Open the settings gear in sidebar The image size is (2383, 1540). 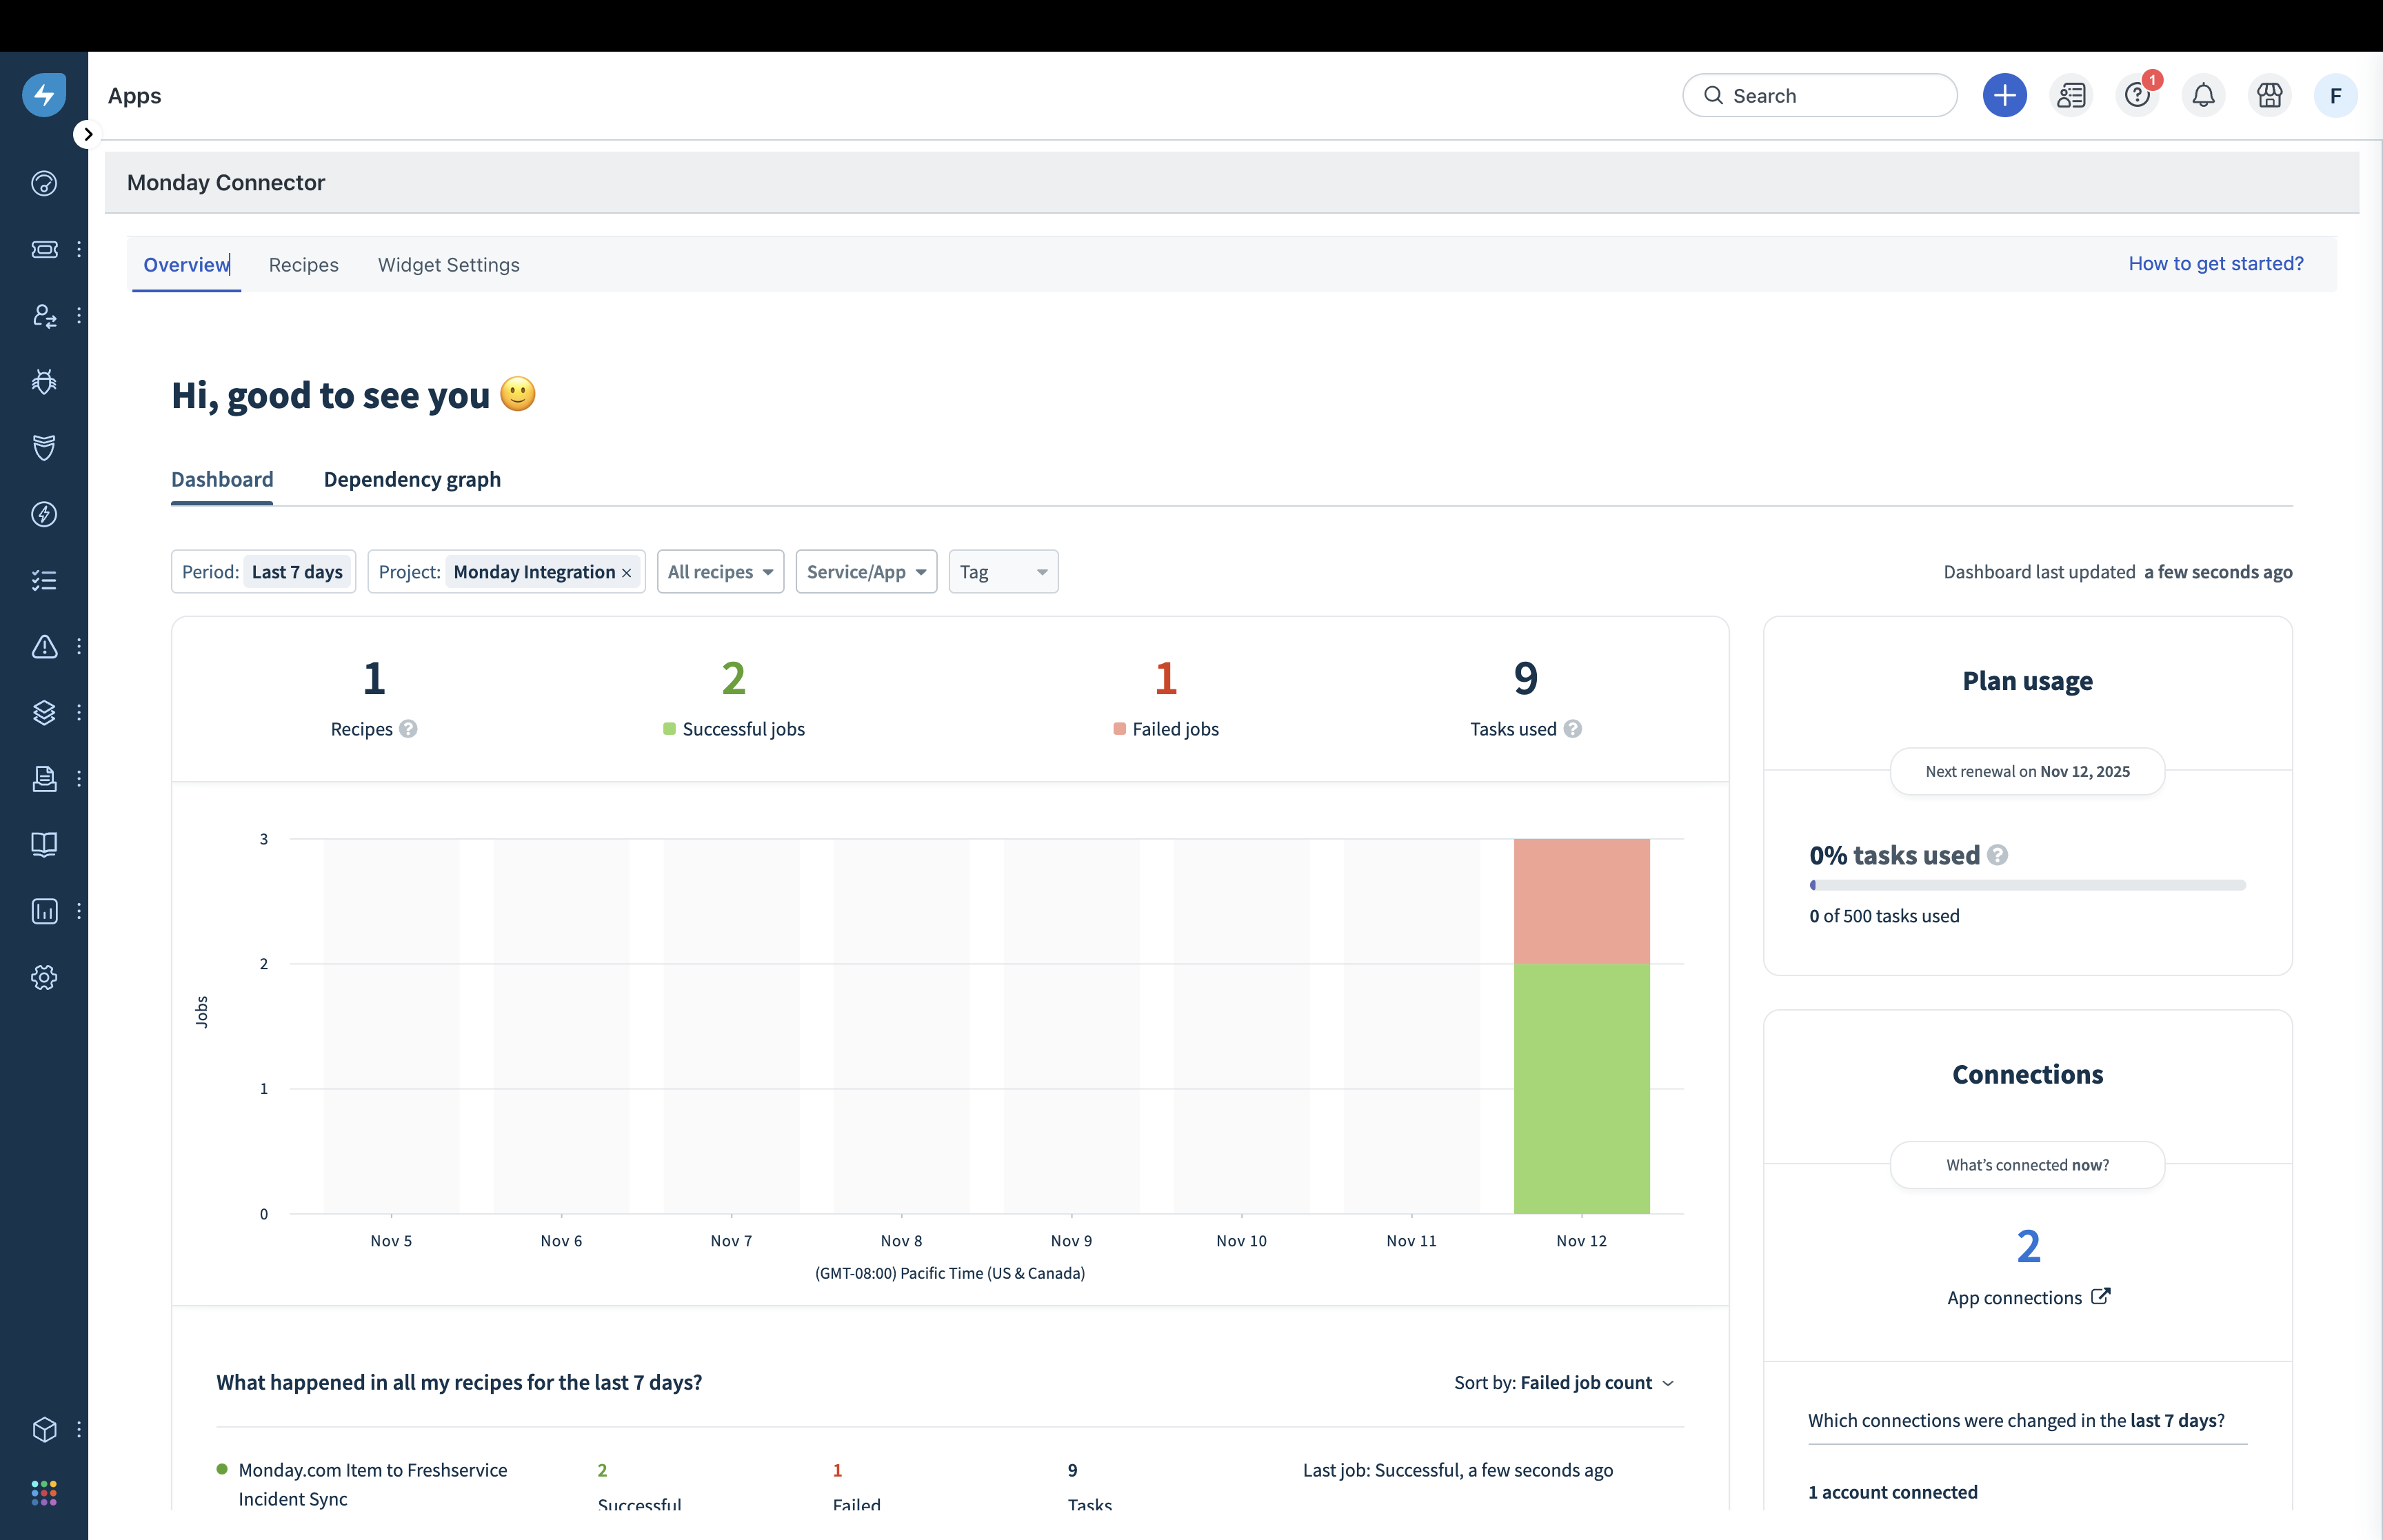point(44,977)
